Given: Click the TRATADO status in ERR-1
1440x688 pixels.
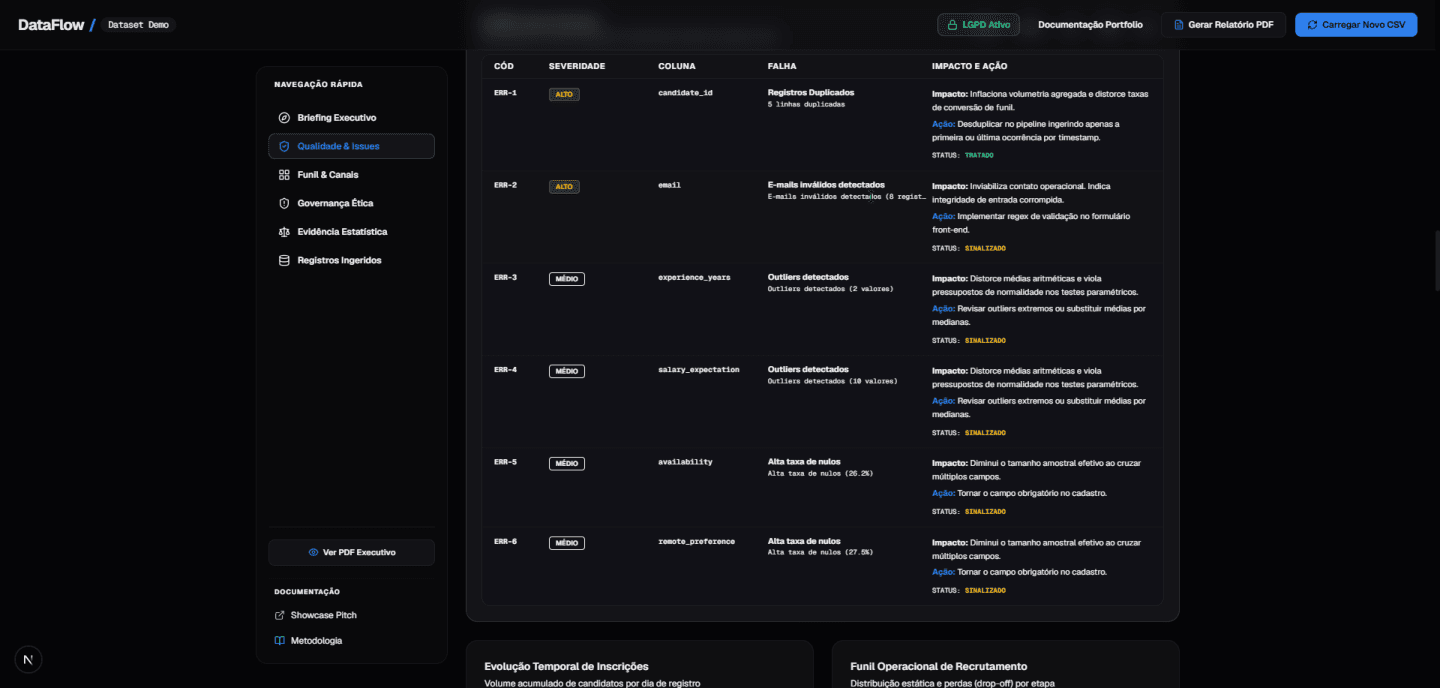Looking at the screenshot, I should (x=979, y=155).
